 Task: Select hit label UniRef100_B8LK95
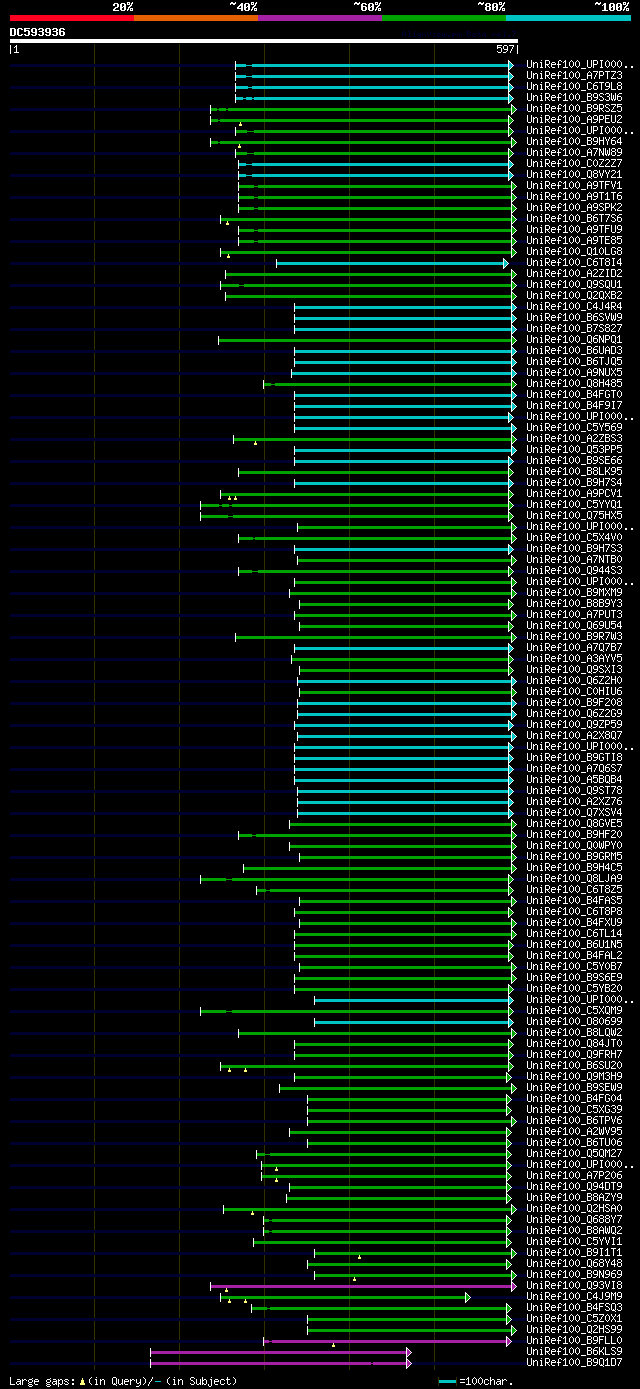coord(575,471)
